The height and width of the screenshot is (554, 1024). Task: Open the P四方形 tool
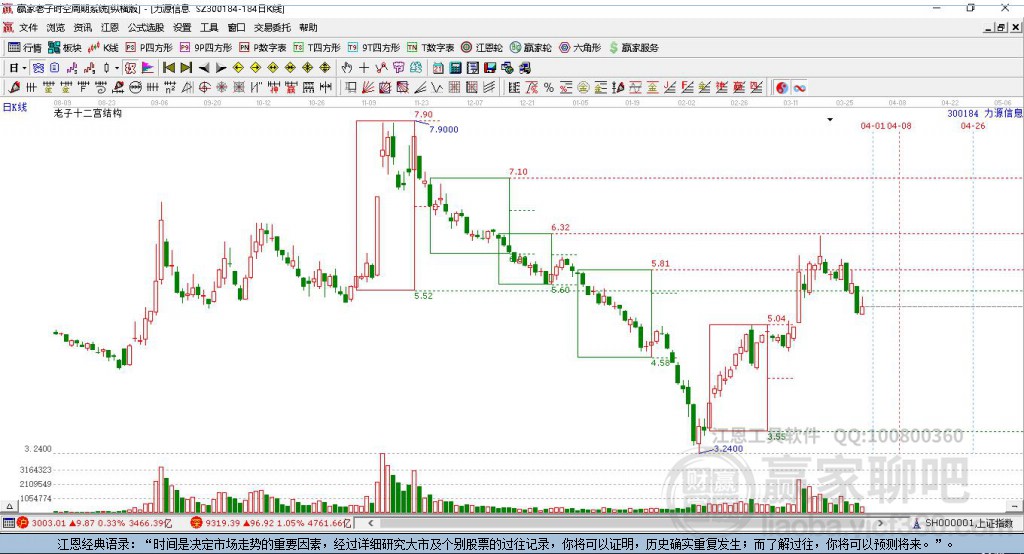149,48
